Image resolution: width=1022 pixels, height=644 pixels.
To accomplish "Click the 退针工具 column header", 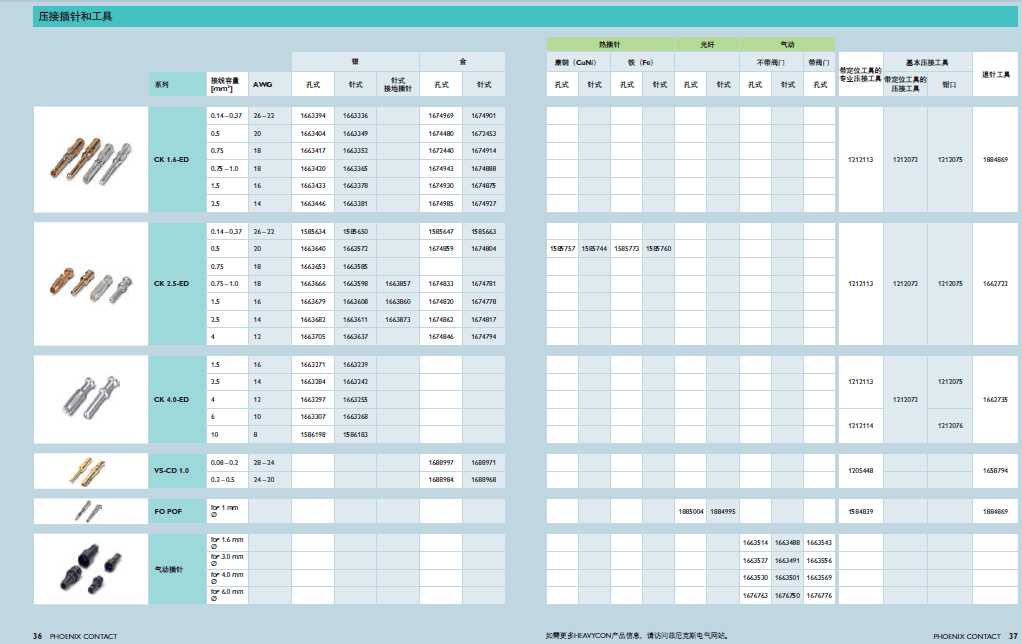I will coord(995,74).
